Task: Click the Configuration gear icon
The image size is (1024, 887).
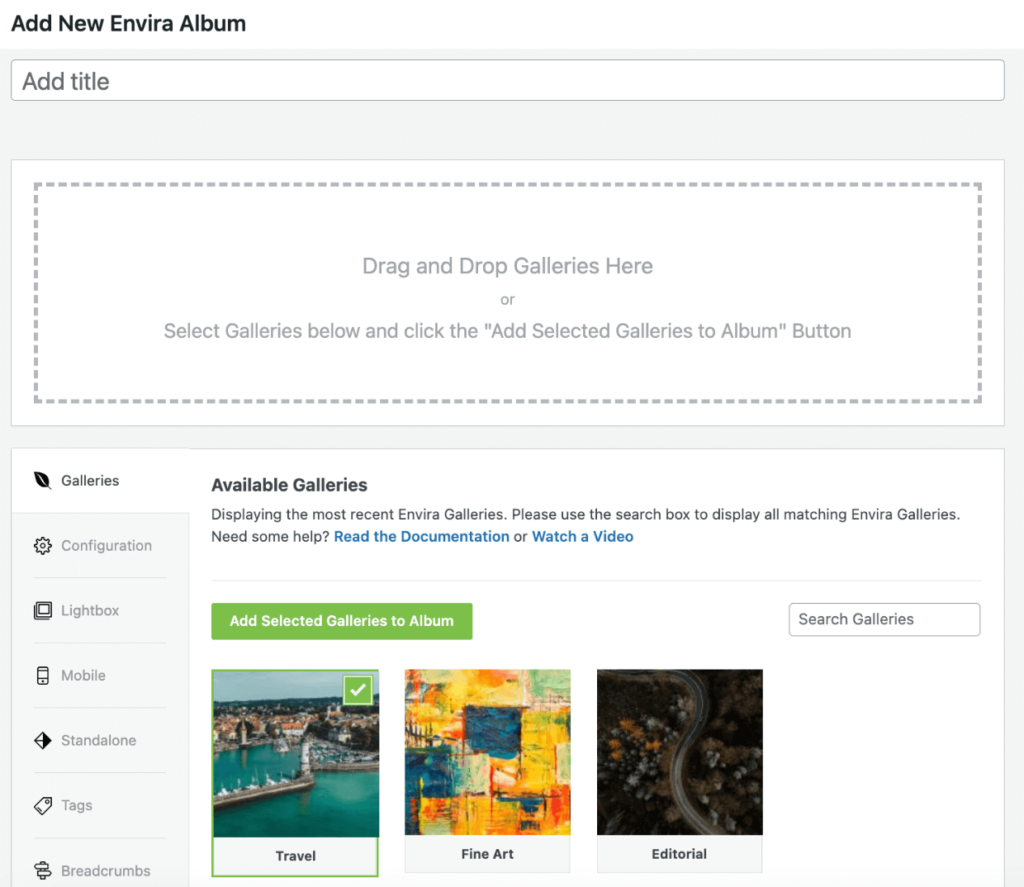Action: pyautogui.click(x=42, y=545)
